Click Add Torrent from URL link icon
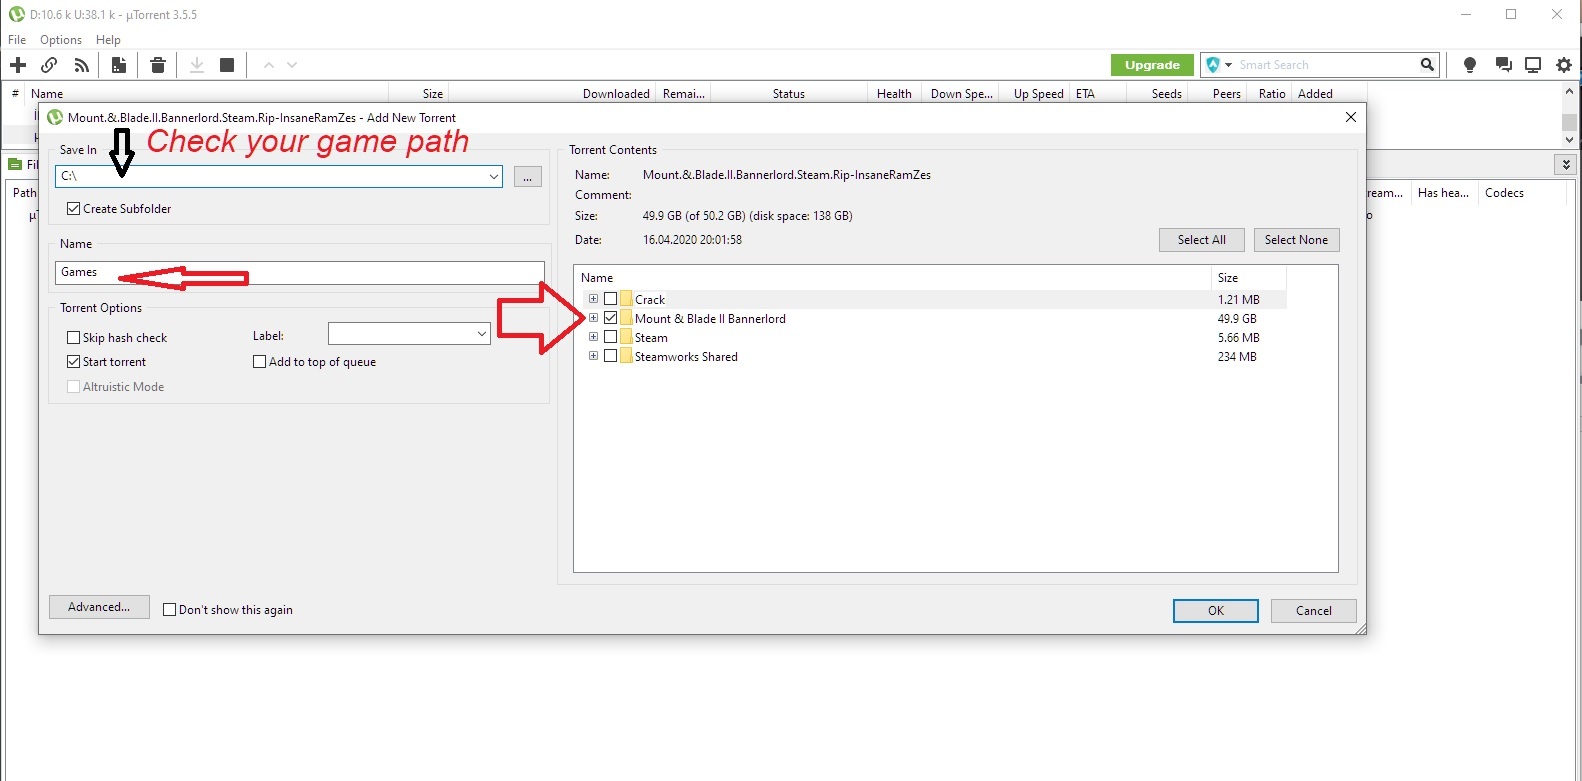 [49, 65]
